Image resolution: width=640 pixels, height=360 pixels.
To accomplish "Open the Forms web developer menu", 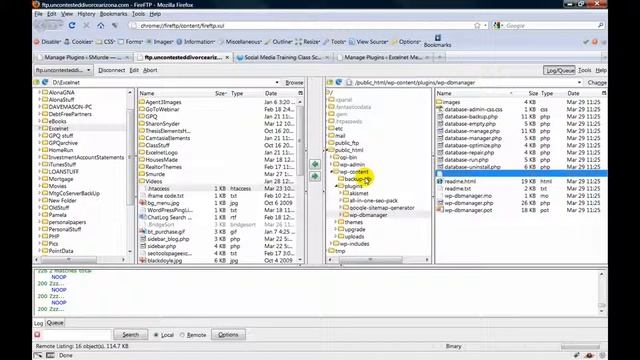I will pyautogui.click(x=131, y=42).
